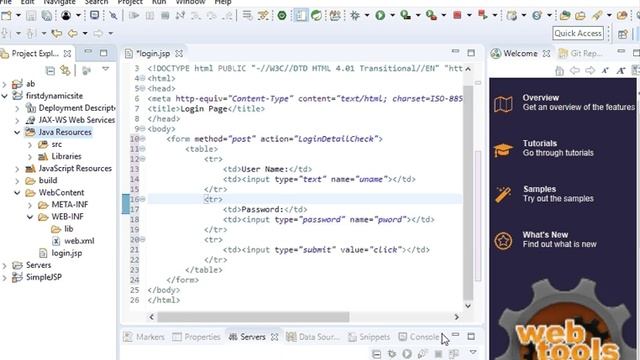Click the Welcome page home icon
This screenshot has height=360, width=640.
point(560,71)
